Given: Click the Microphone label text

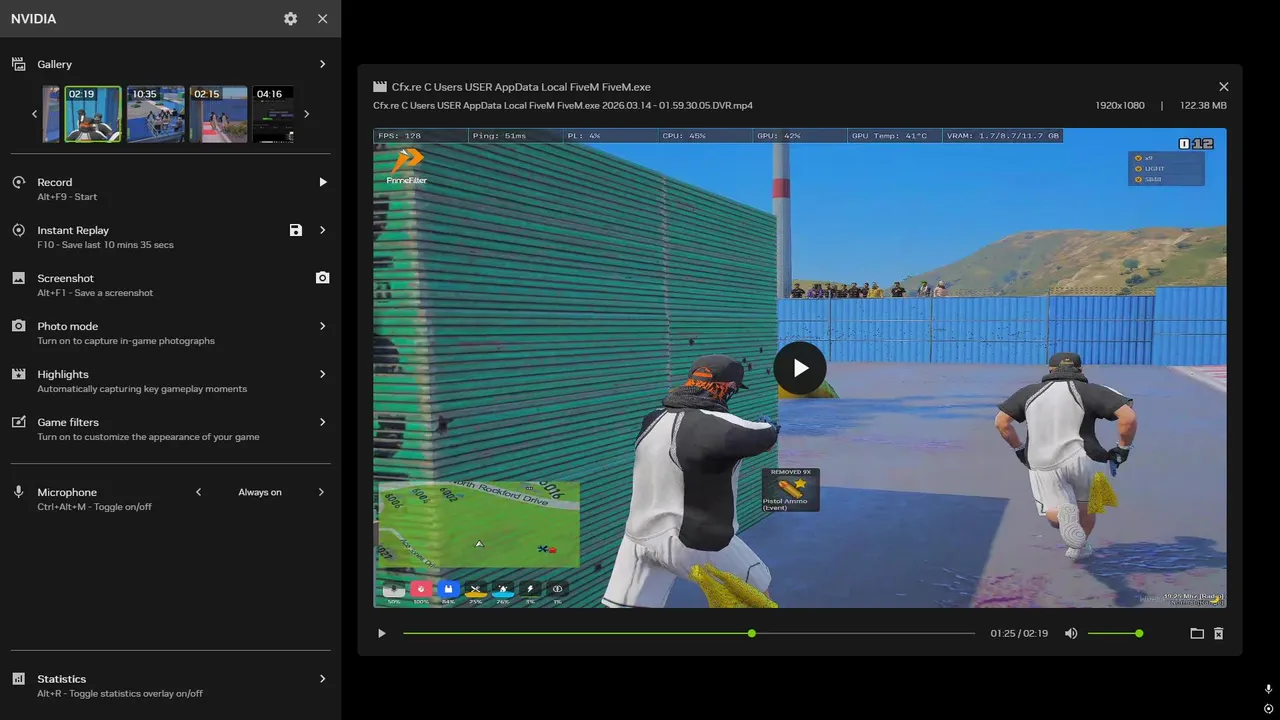Looking at the screenshot, I should (x=67, y=492).
